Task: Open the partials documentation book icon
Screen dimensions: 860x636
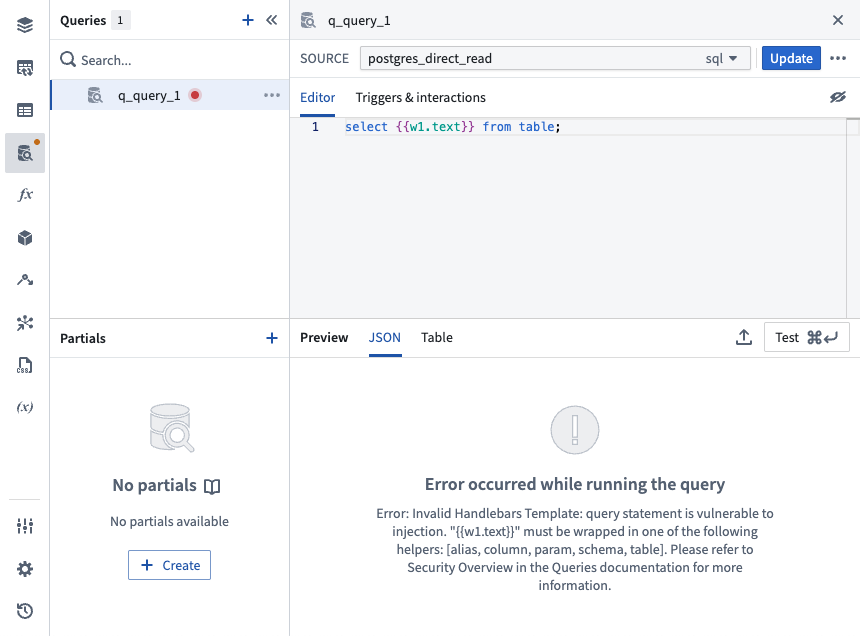Action: tap(212, 486)
